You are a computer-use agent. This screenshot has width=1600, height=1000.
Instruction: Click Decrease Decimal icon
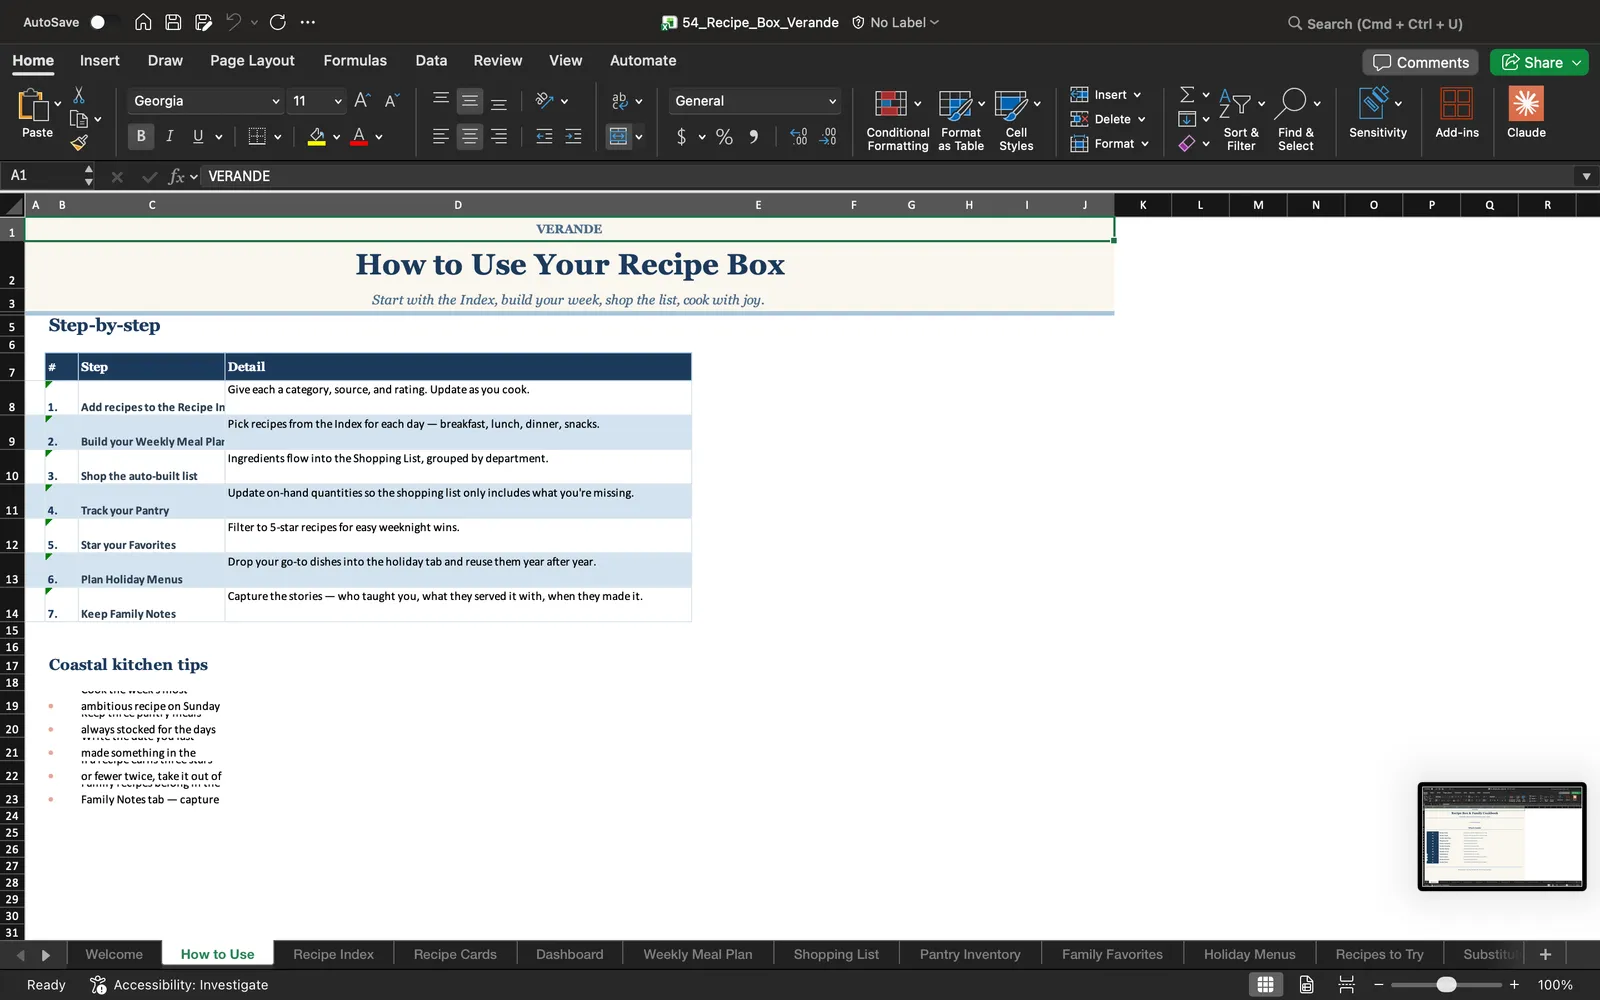point(828,136)
